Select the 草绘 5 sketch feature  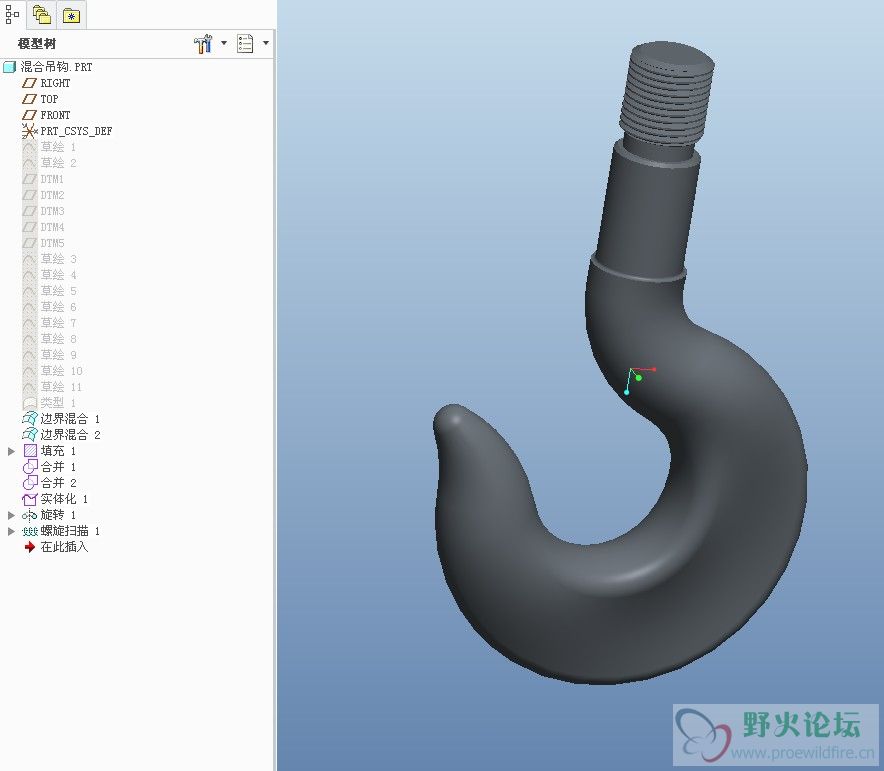click(58, 291)
